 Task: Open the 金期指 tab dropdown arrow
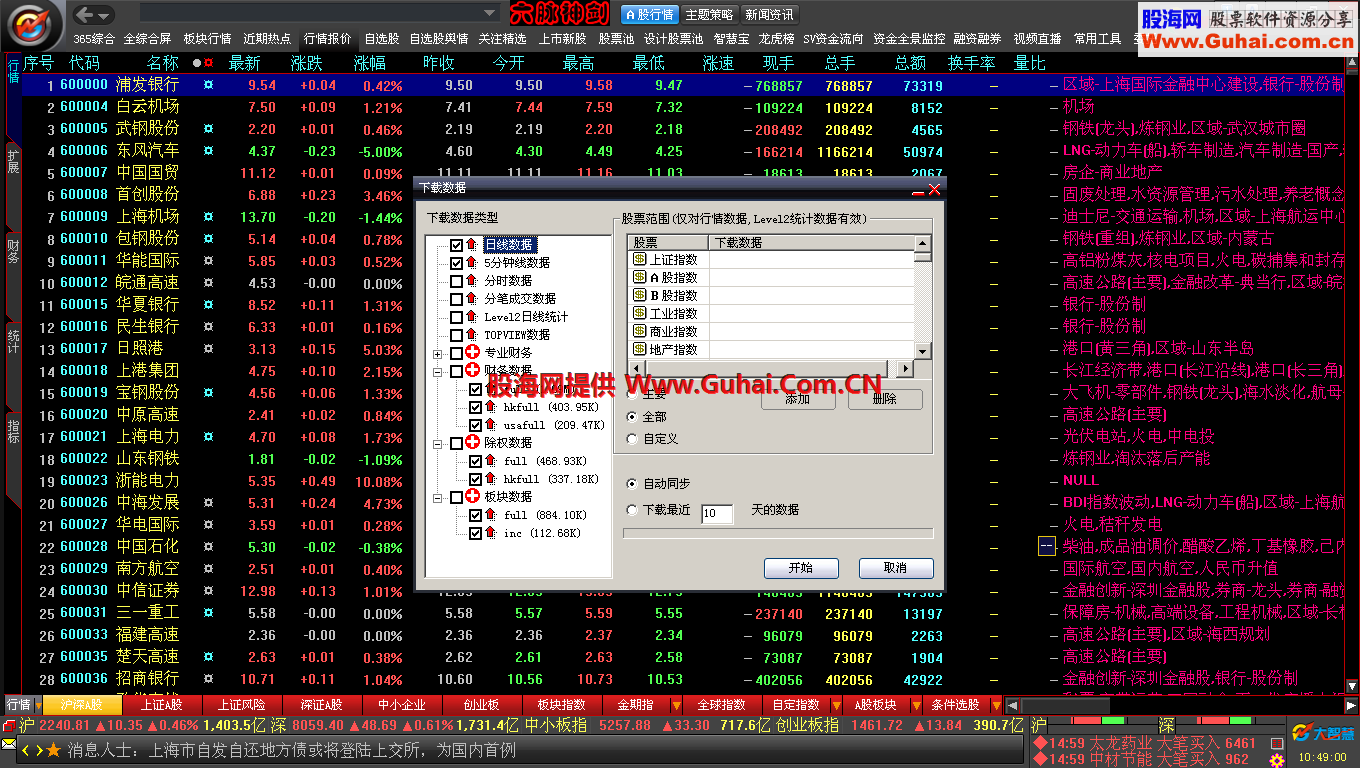coord(677,706)
